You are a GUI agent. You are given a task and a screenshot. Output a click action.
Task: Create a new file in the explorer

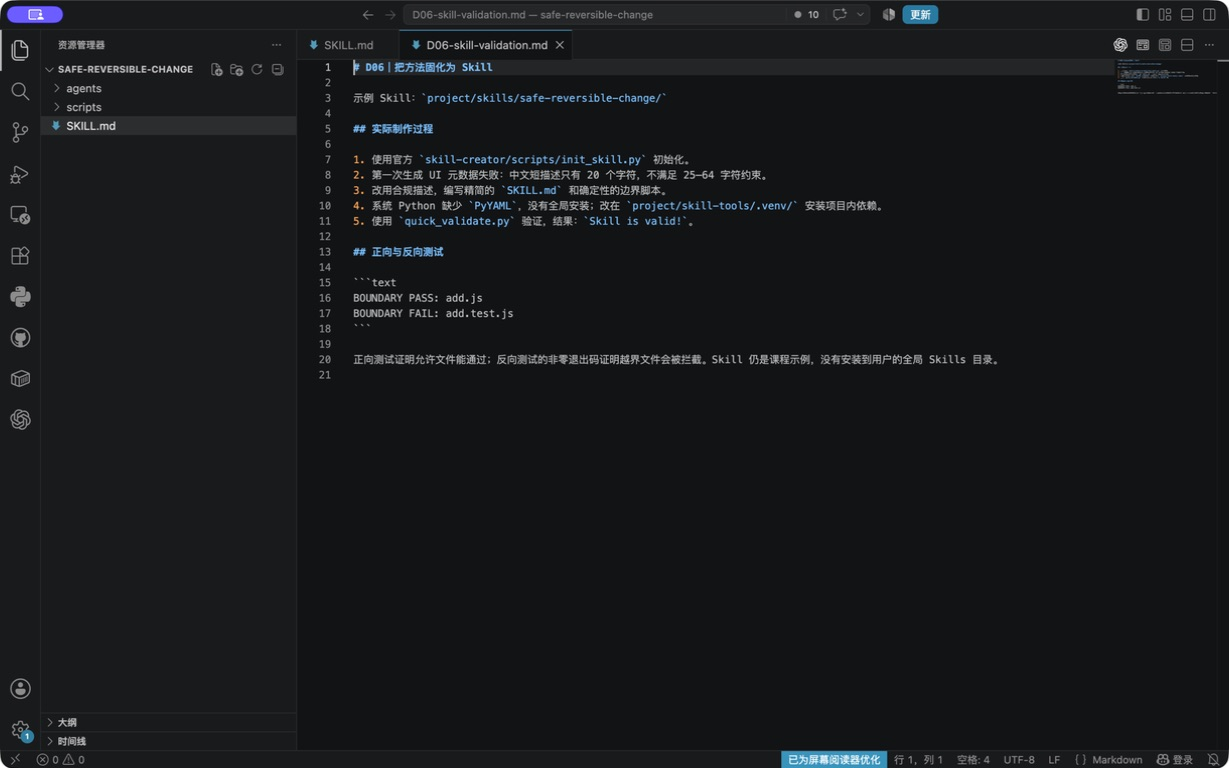pyautogui.click(x=216, y=70)
